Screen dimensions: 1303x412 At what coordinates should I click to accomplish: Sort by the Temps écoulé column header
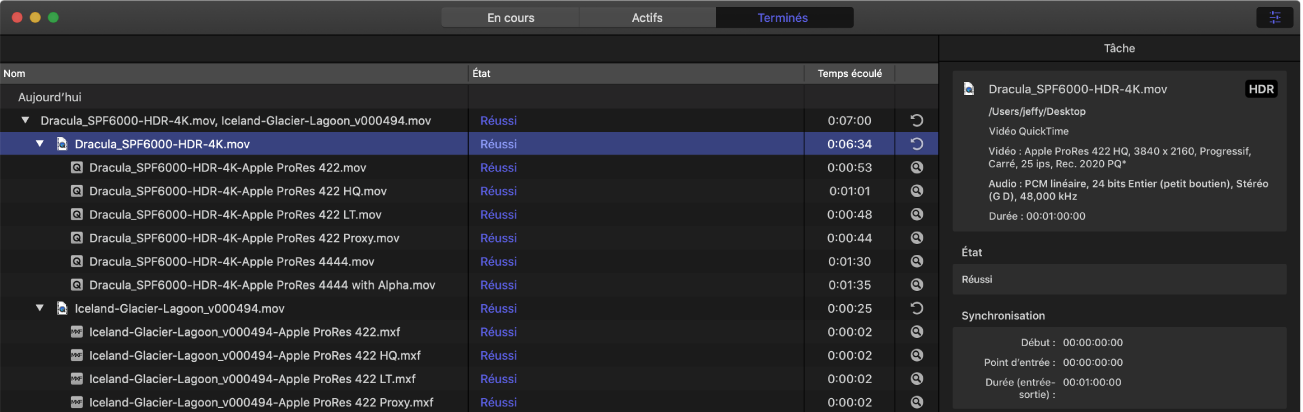[849, 74]
